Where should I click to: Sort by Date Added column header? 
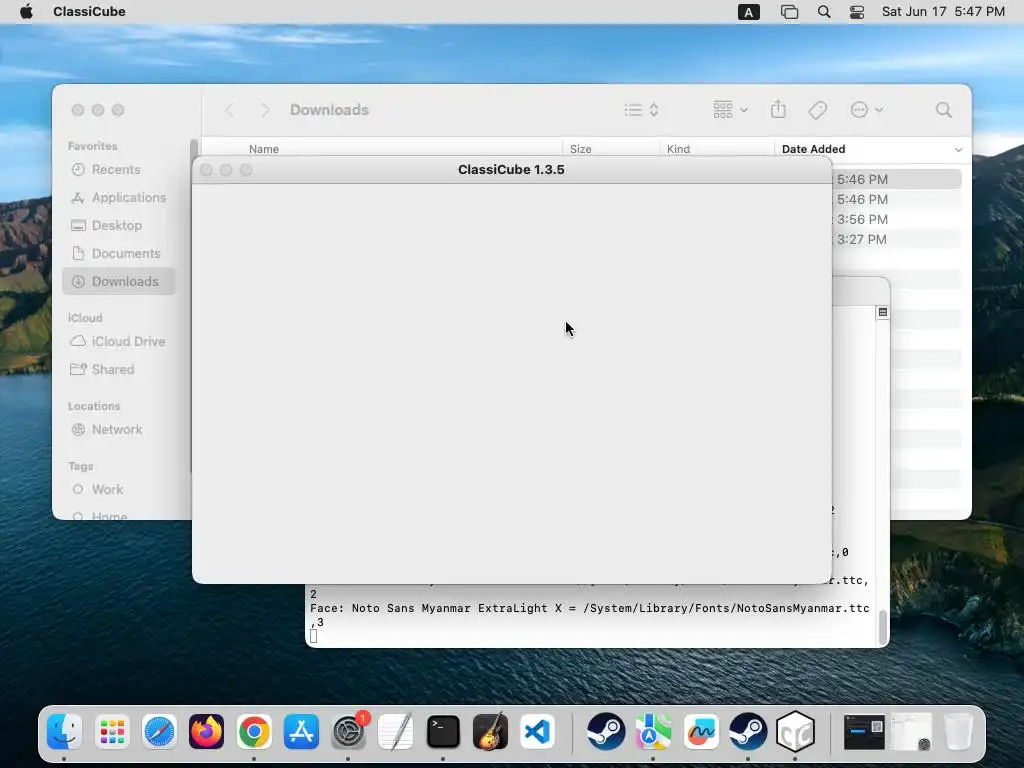(814, 149)
